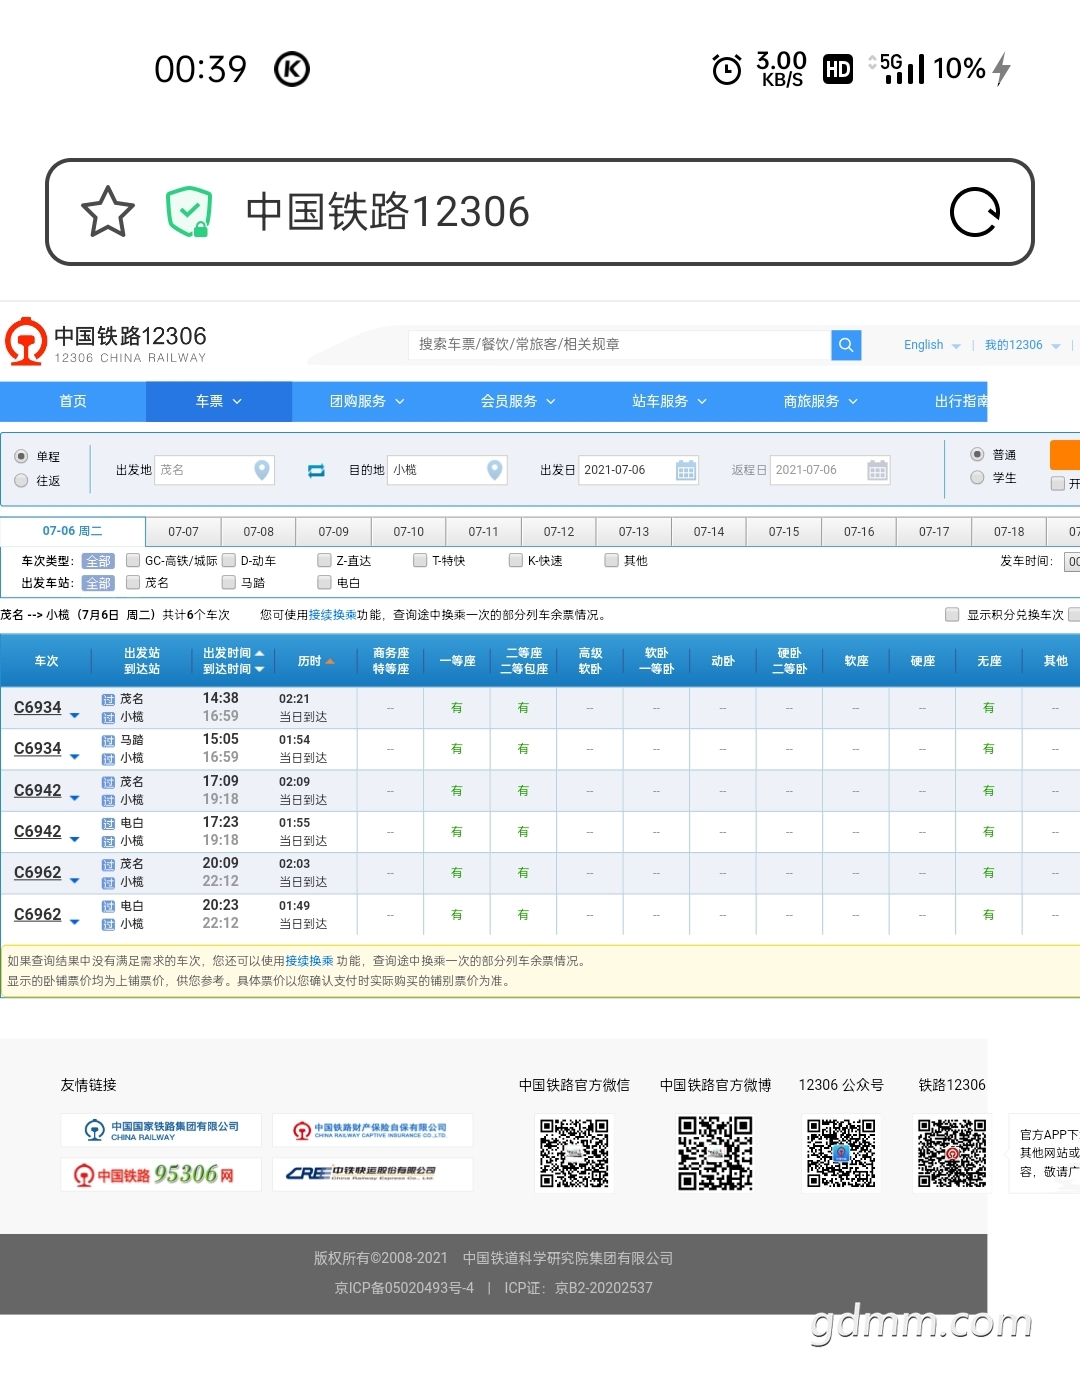Select 学生 ticket type radio
The height and width of the screenshot is (1386, 1080).
point(977,478)
